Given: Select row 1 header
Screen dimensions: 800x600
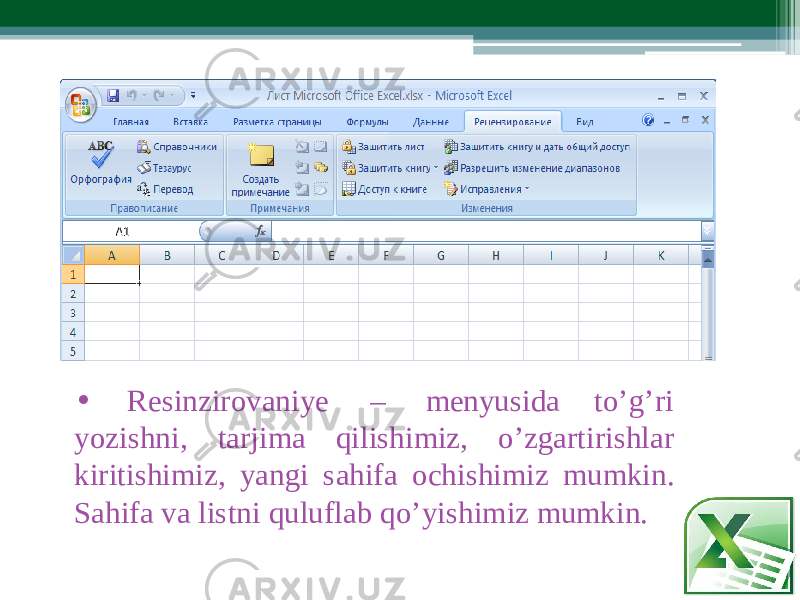Looking at the screenshot, I should [x=73, y=274].
